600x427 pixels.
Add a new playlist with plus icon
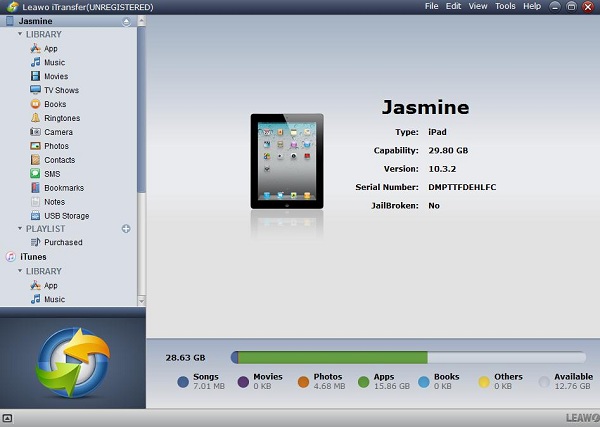coord(126,229)
